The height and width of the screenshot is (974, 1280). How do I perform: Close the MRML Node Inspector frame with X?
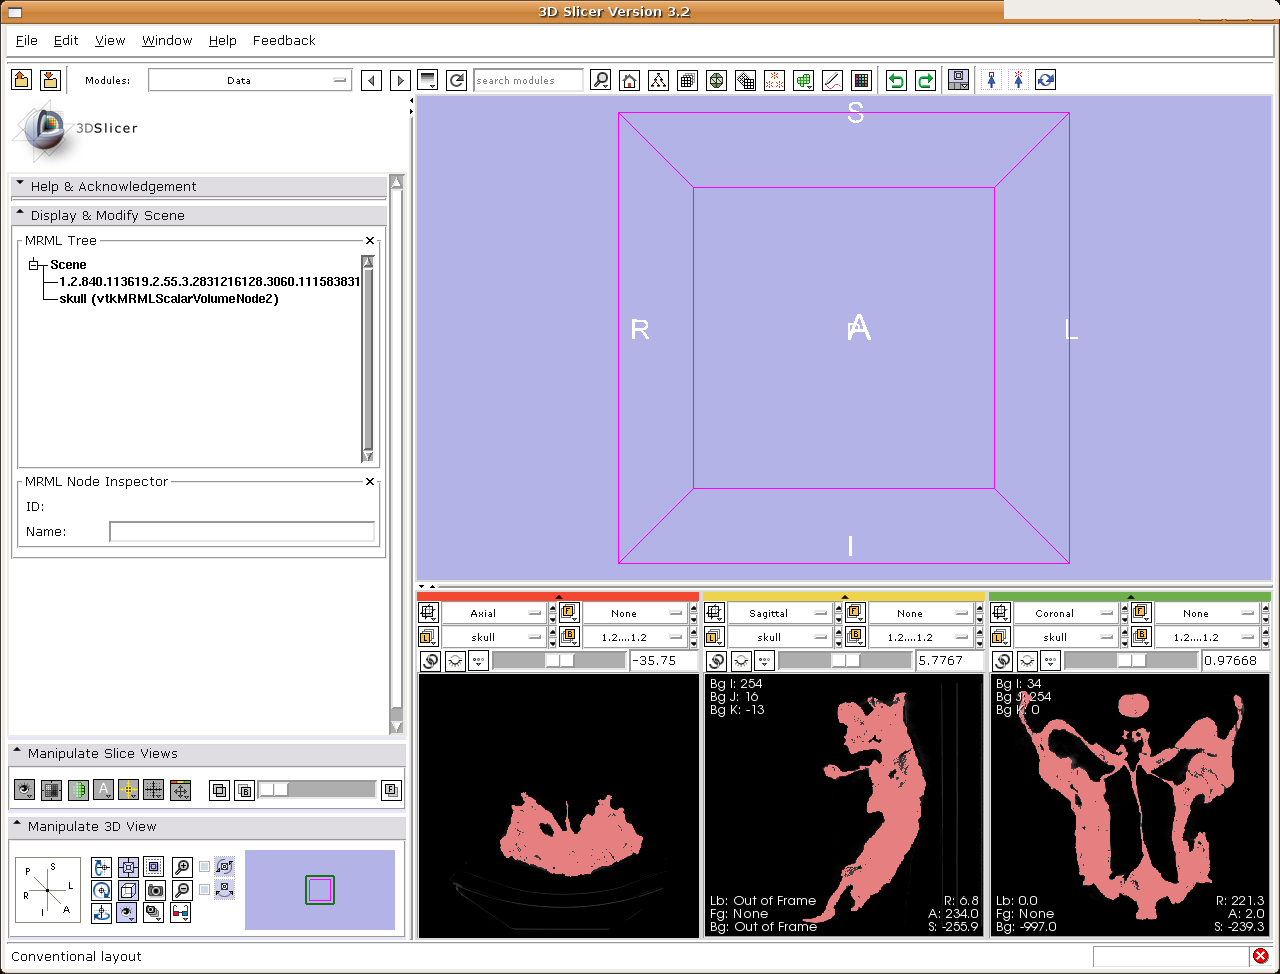[370, 482]
